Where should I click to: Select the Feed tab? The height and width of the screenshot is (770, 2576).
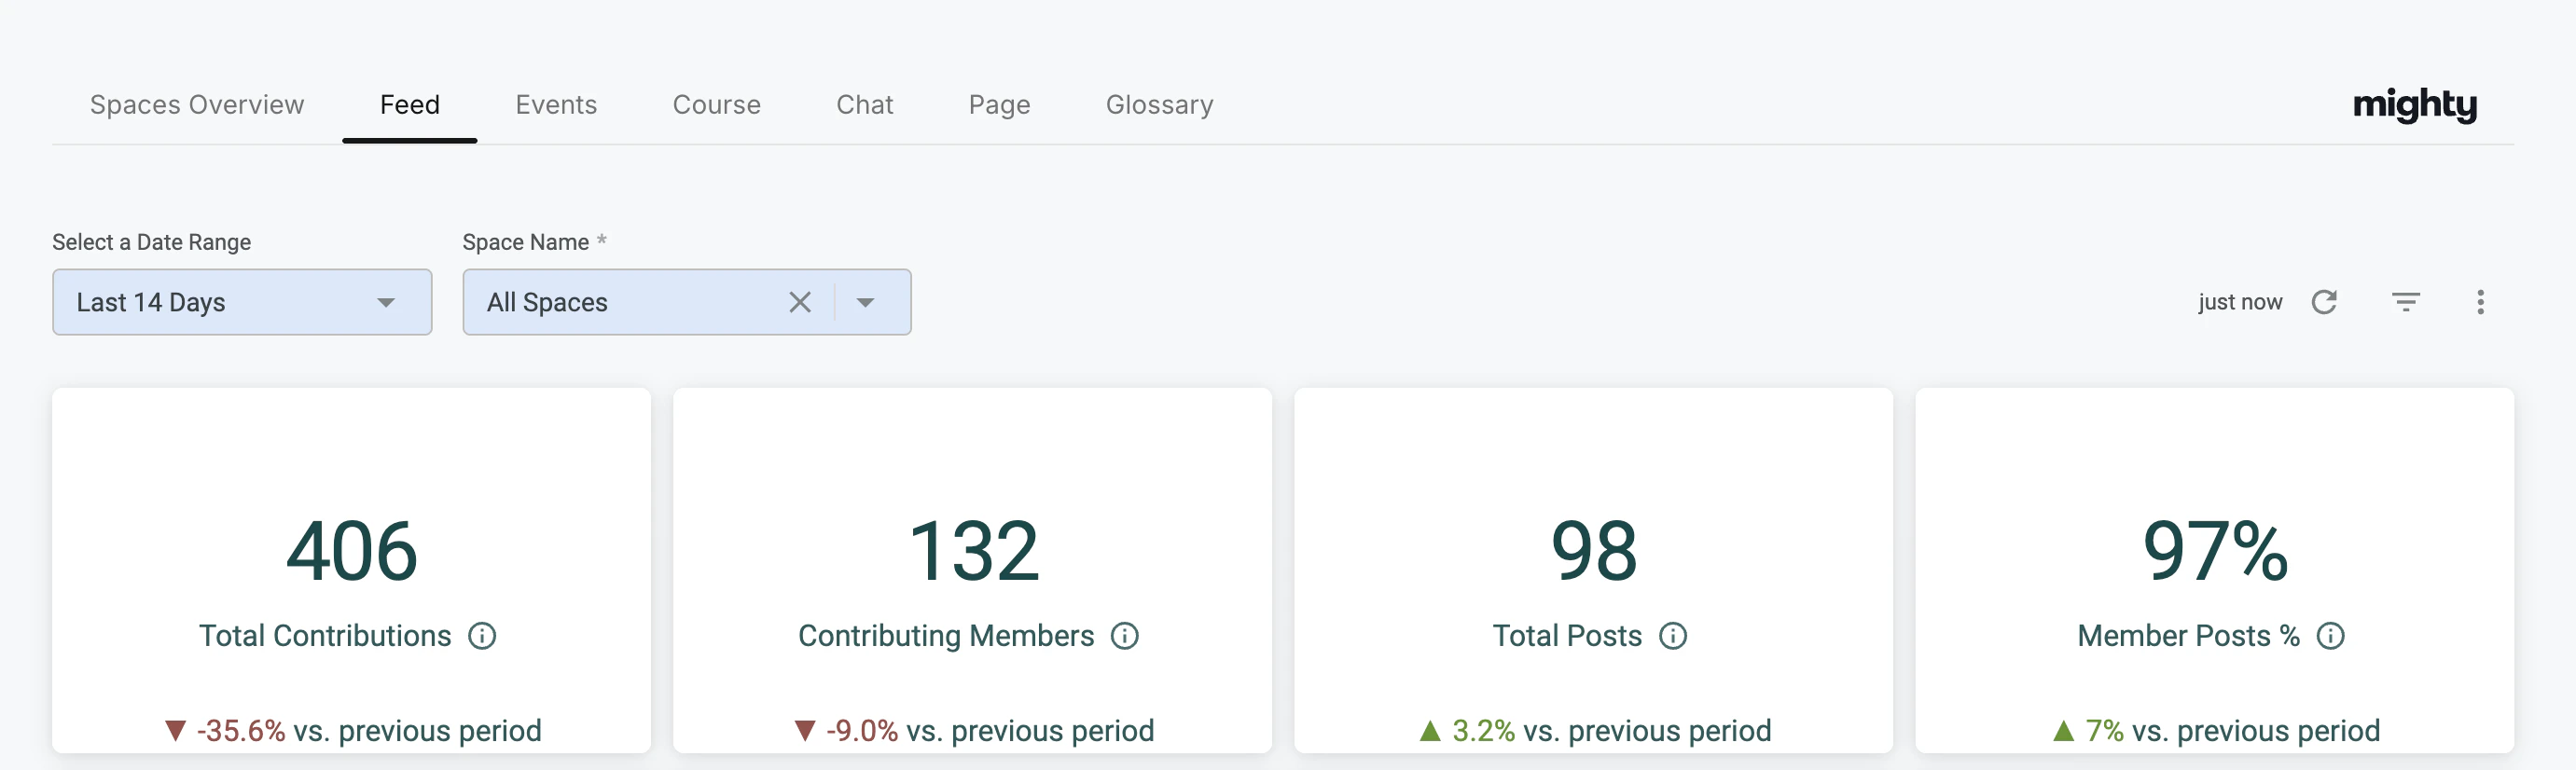(x=410, y=105)
